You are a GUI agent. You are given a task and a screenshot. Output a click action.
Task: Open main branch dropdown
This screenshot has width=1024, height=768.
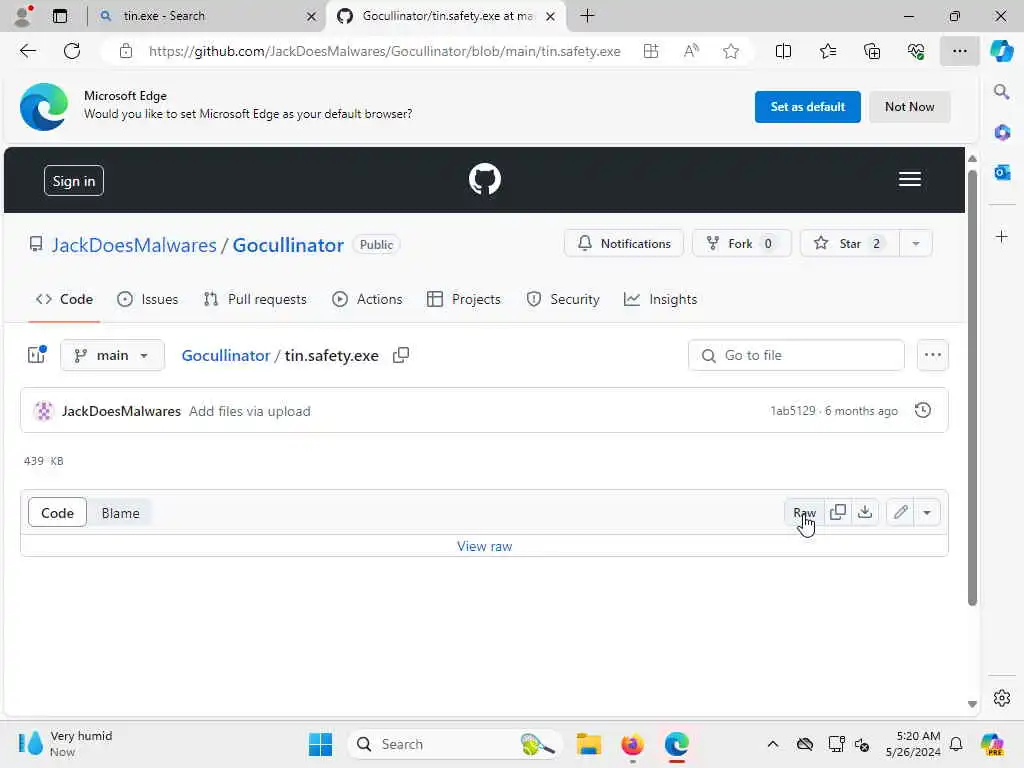[112, 355]
